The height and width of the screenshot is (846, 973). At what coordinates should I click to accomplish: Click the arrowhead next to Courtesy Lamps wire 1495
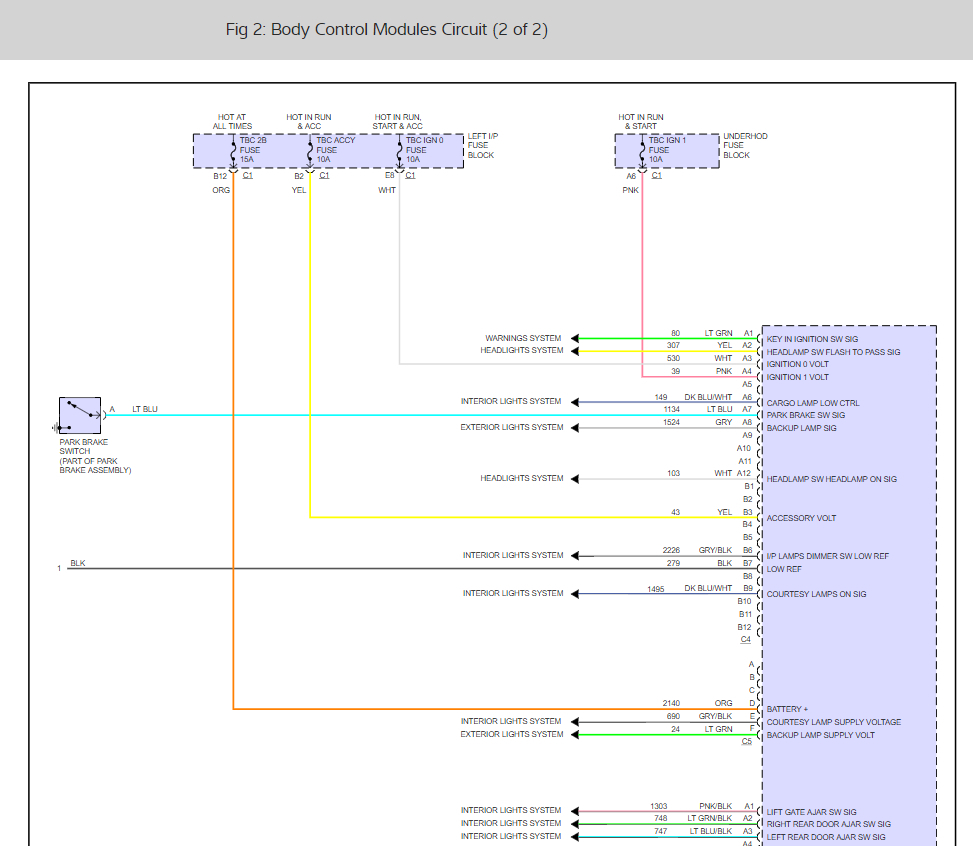click(575, 594)
